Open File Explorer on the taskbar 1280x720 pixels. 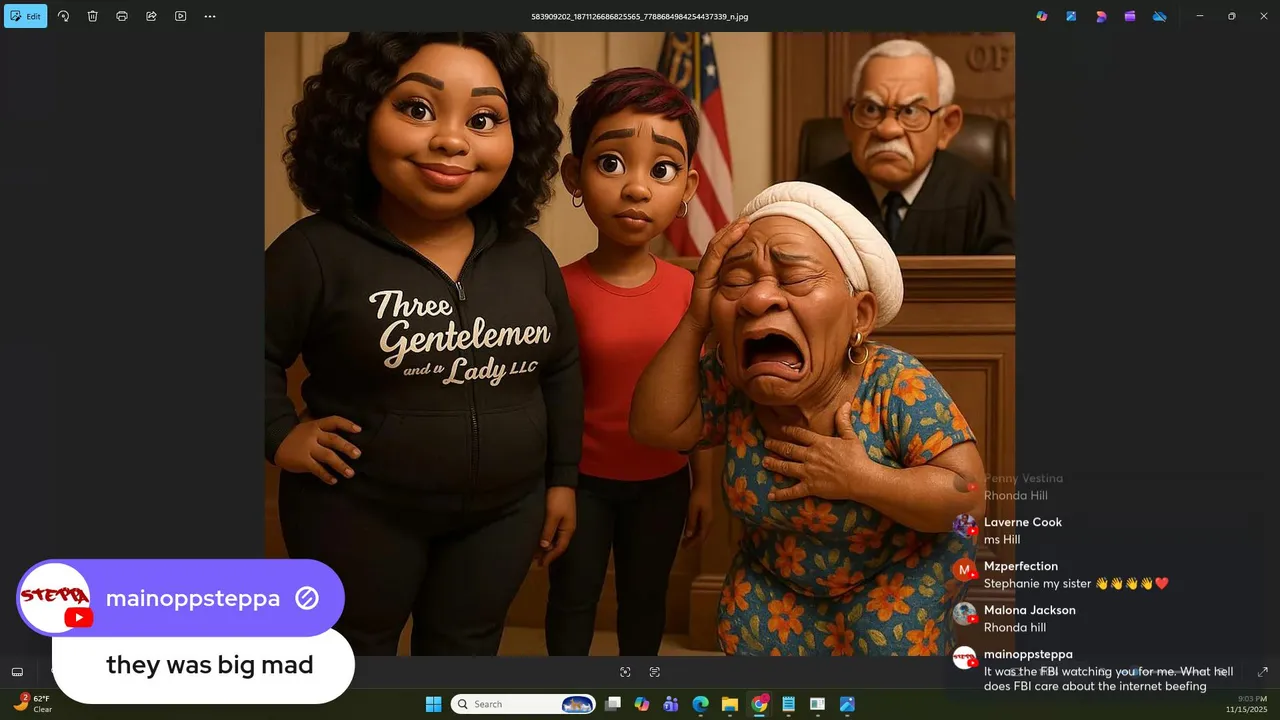point(730,704)
